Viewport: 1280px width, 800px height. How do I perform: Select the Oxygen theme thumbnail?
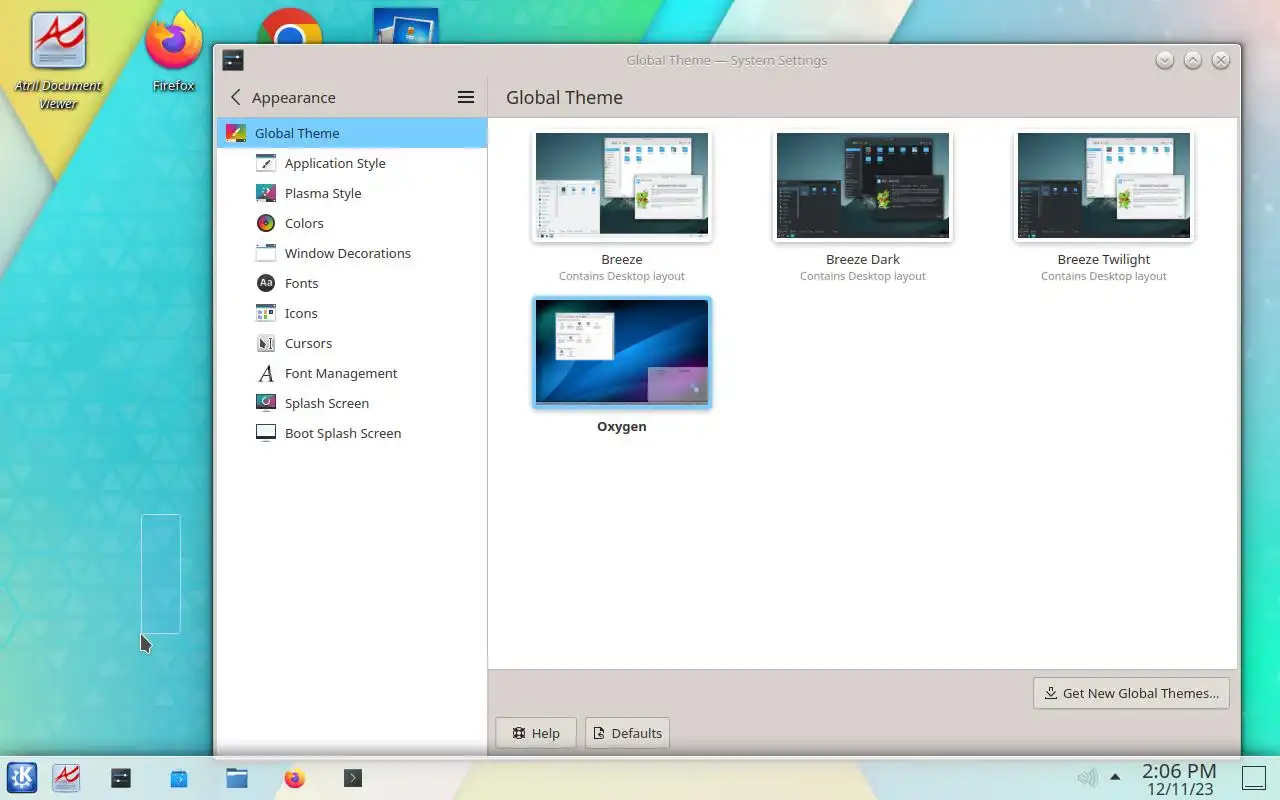622,352
